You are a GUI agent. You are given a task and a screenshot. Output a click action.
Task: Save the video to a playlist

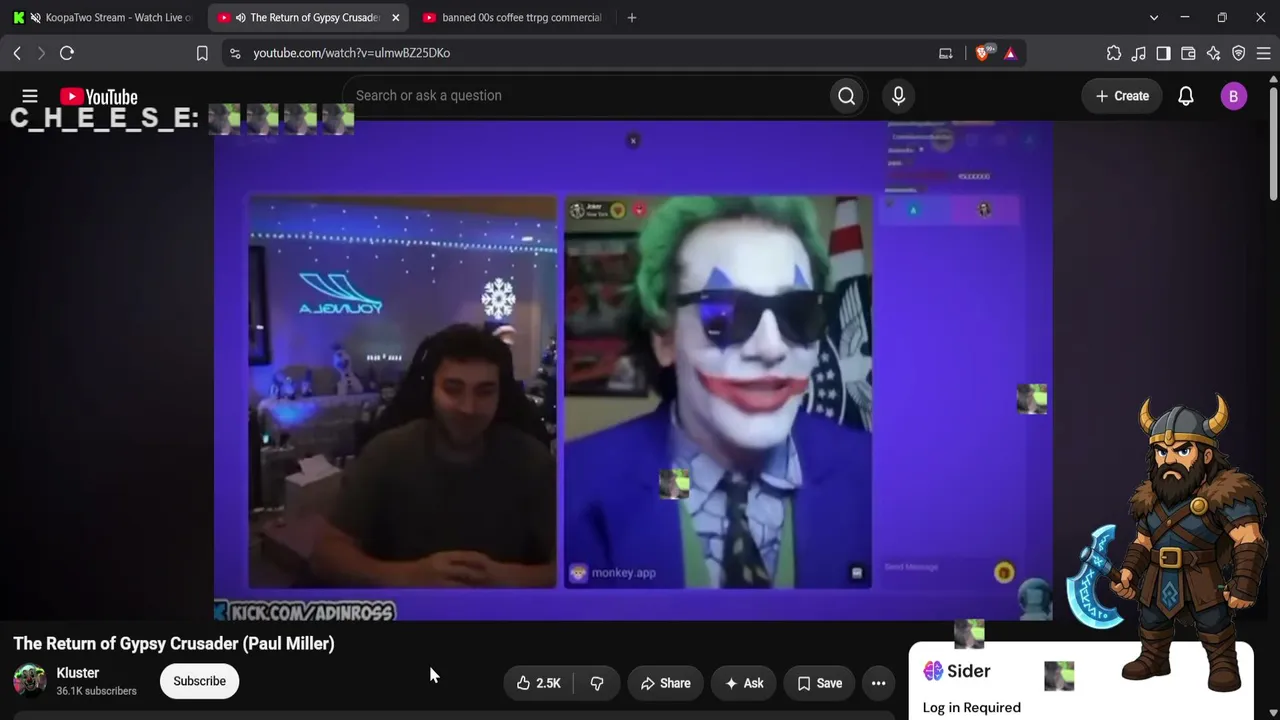819,683
